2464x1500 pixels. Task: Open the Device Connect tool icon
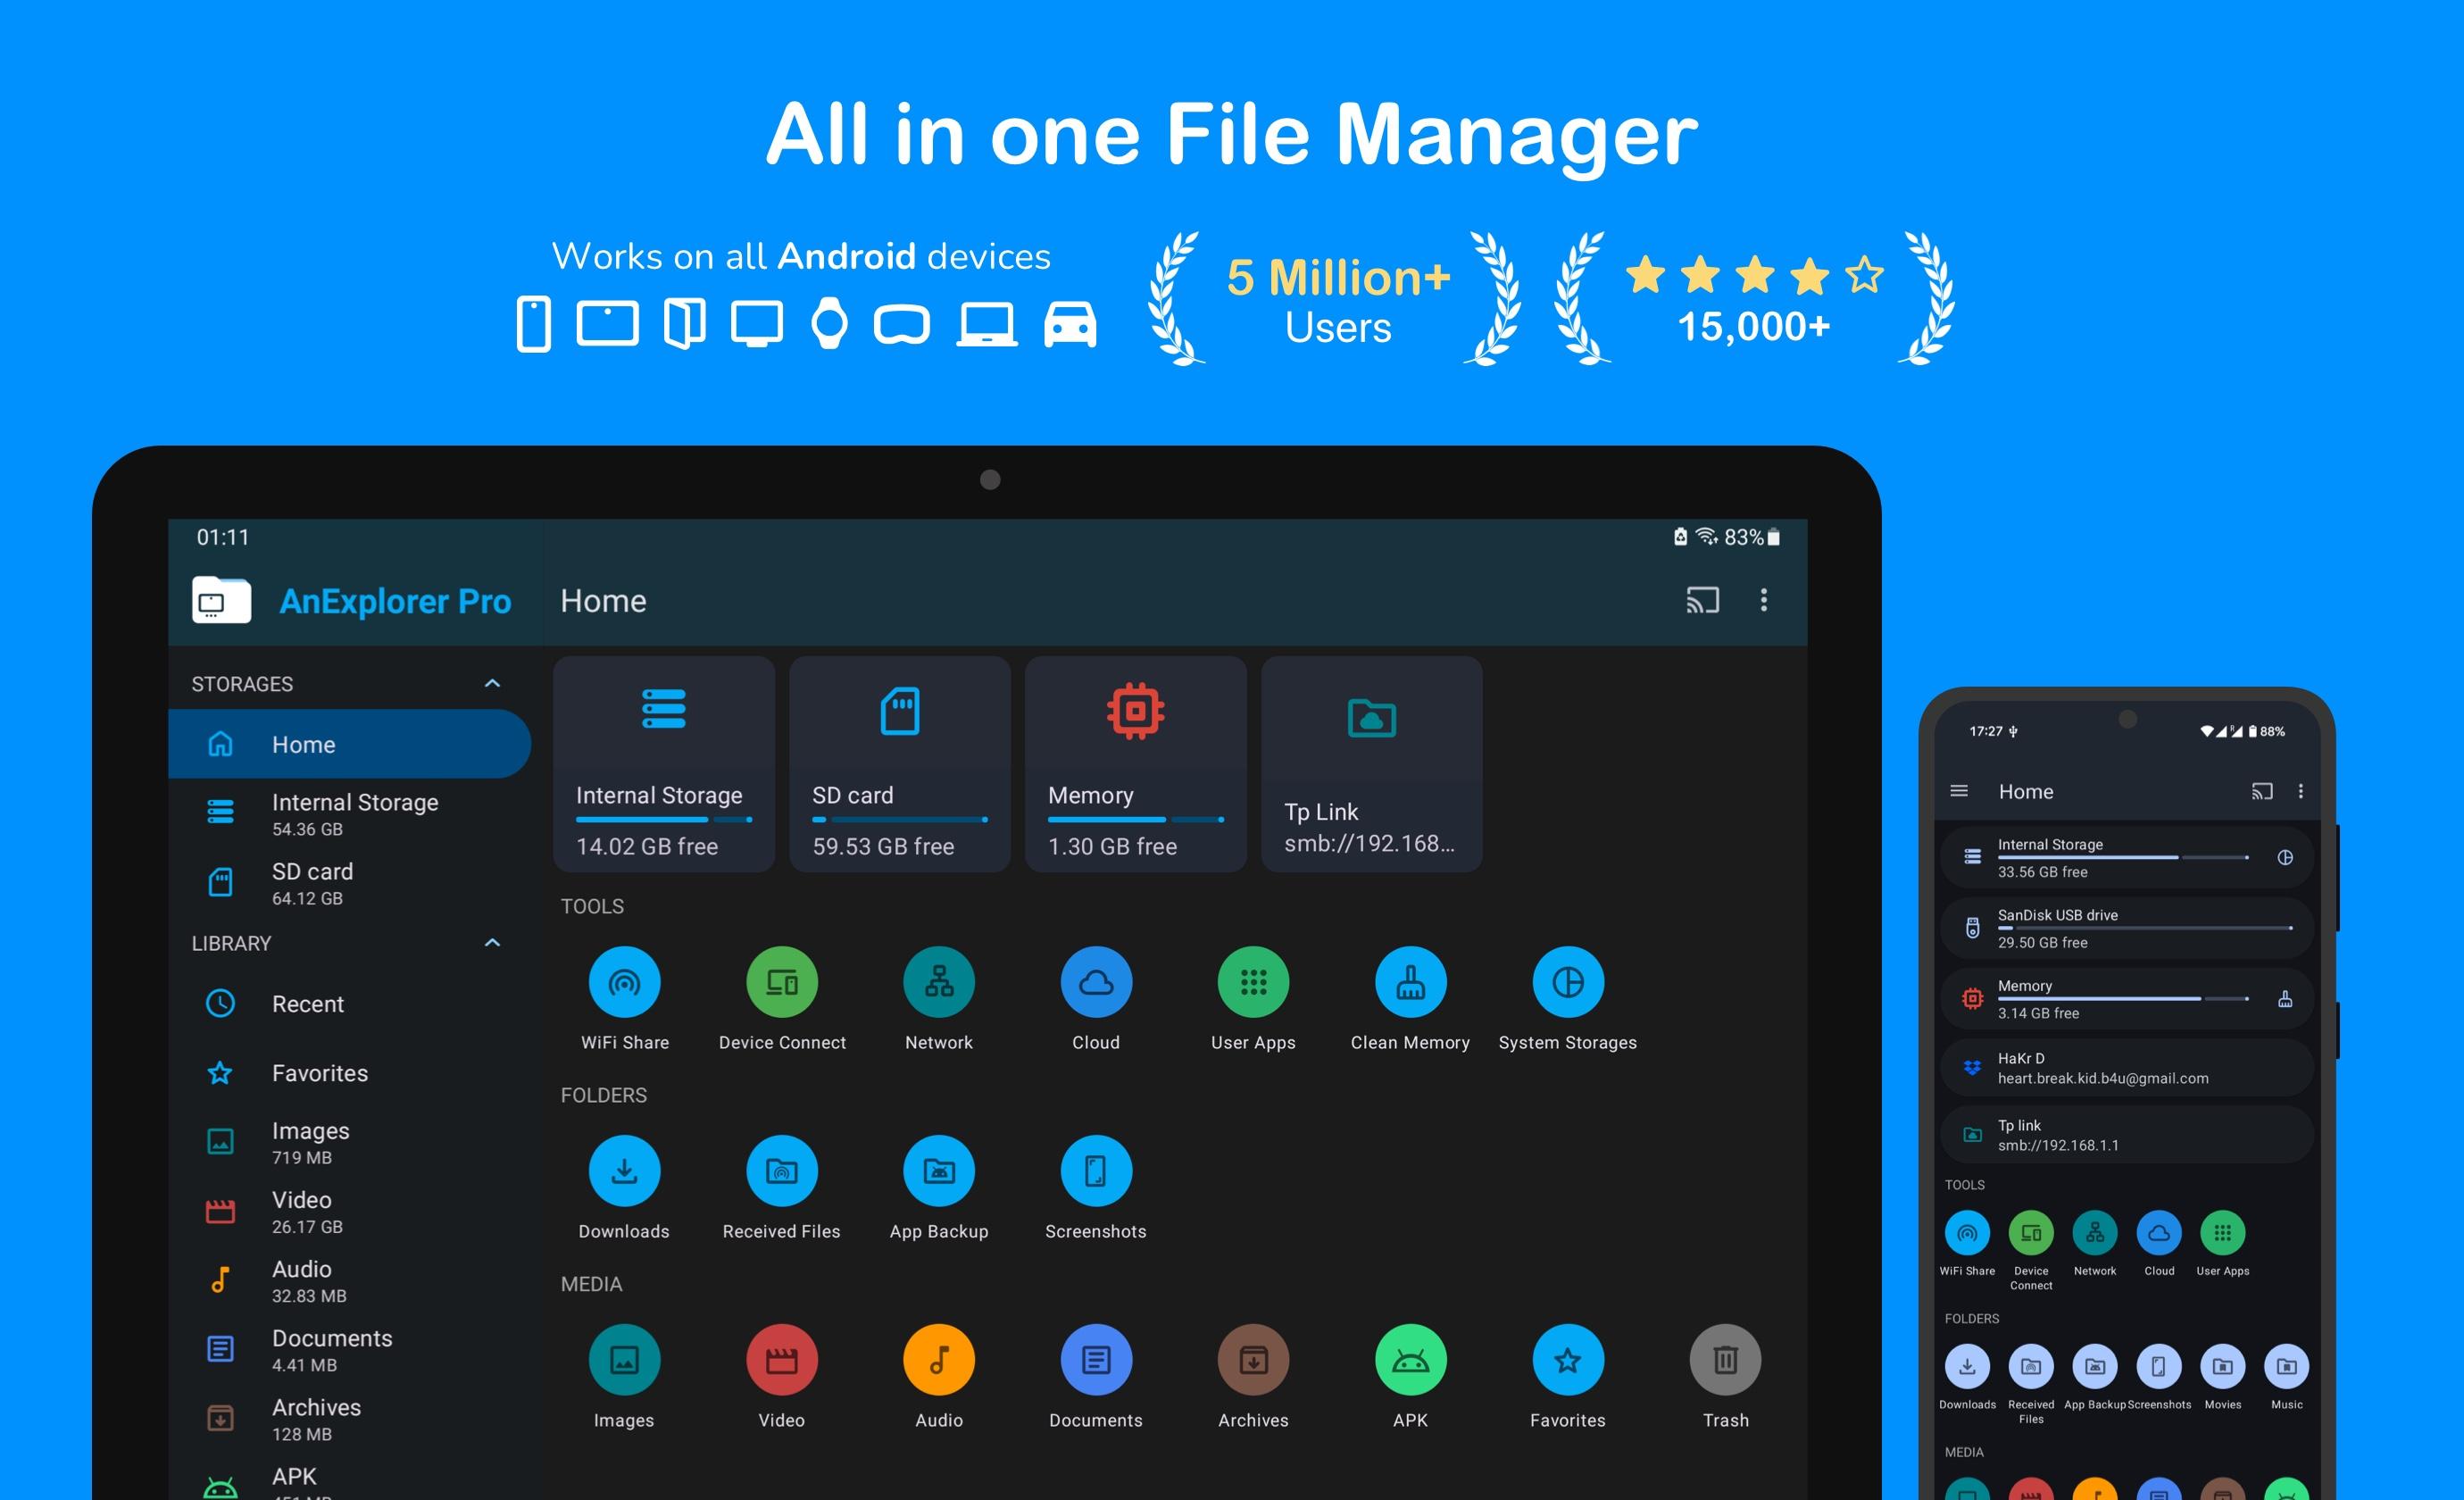point(781,982)
